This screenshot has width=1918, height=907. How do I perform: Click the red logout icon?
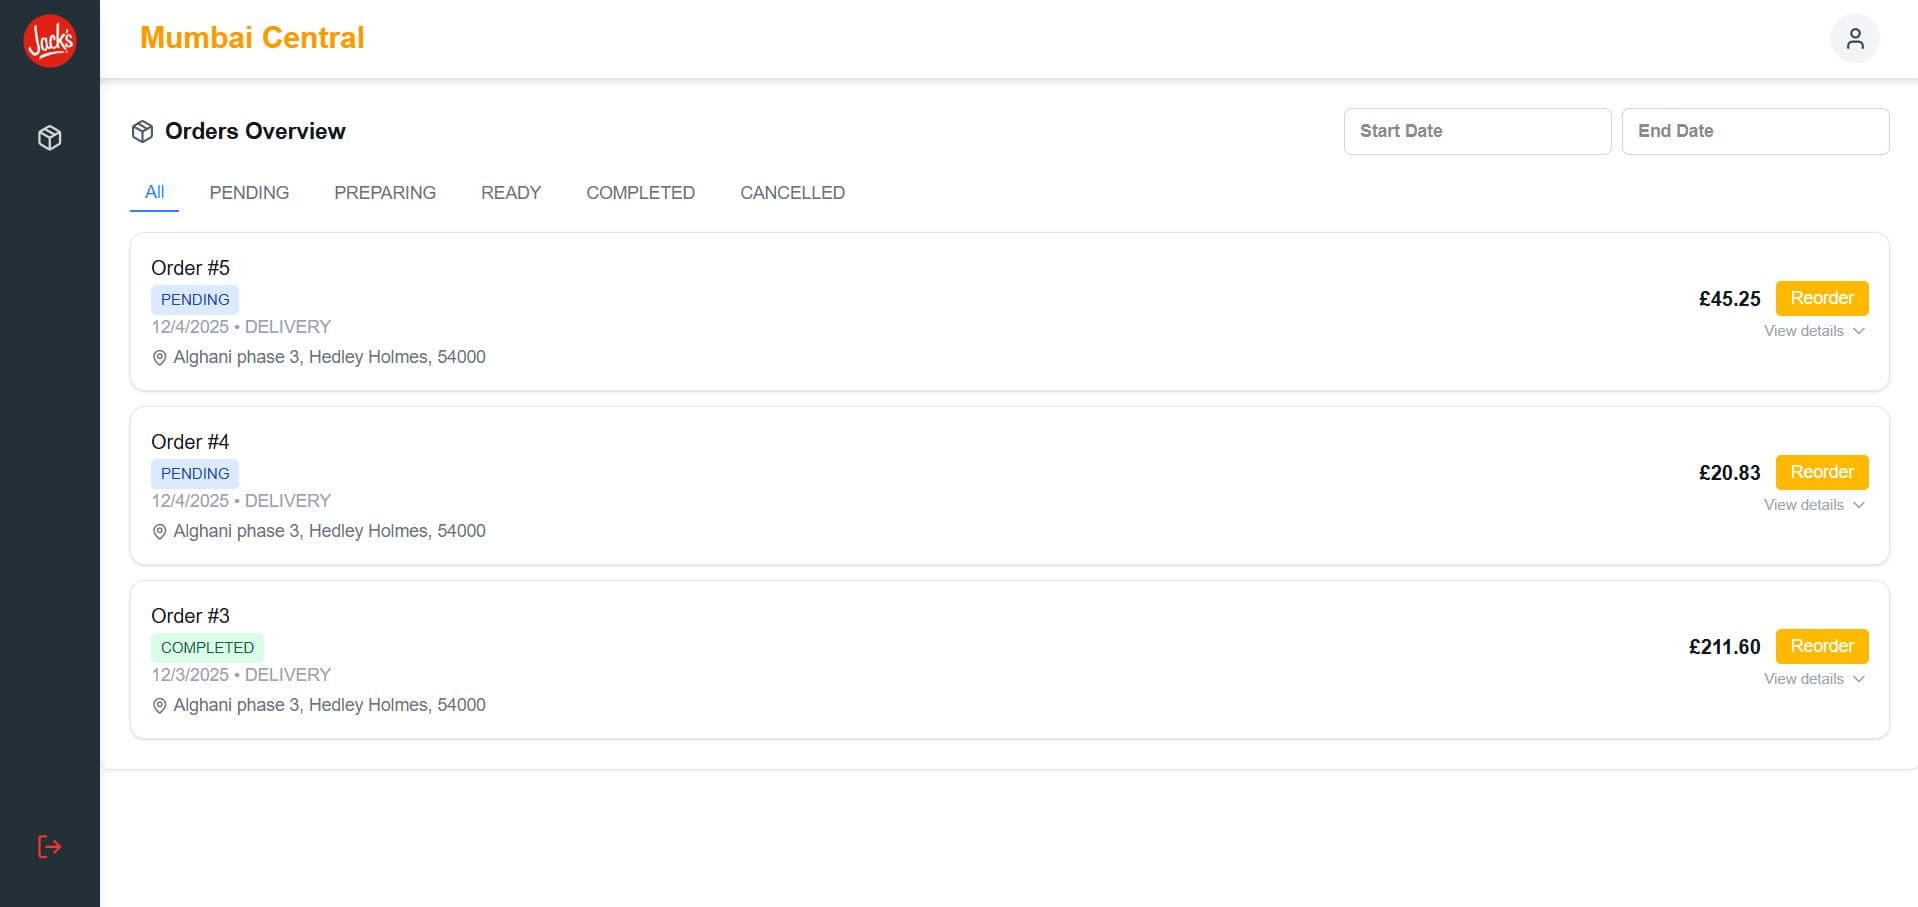50,847
